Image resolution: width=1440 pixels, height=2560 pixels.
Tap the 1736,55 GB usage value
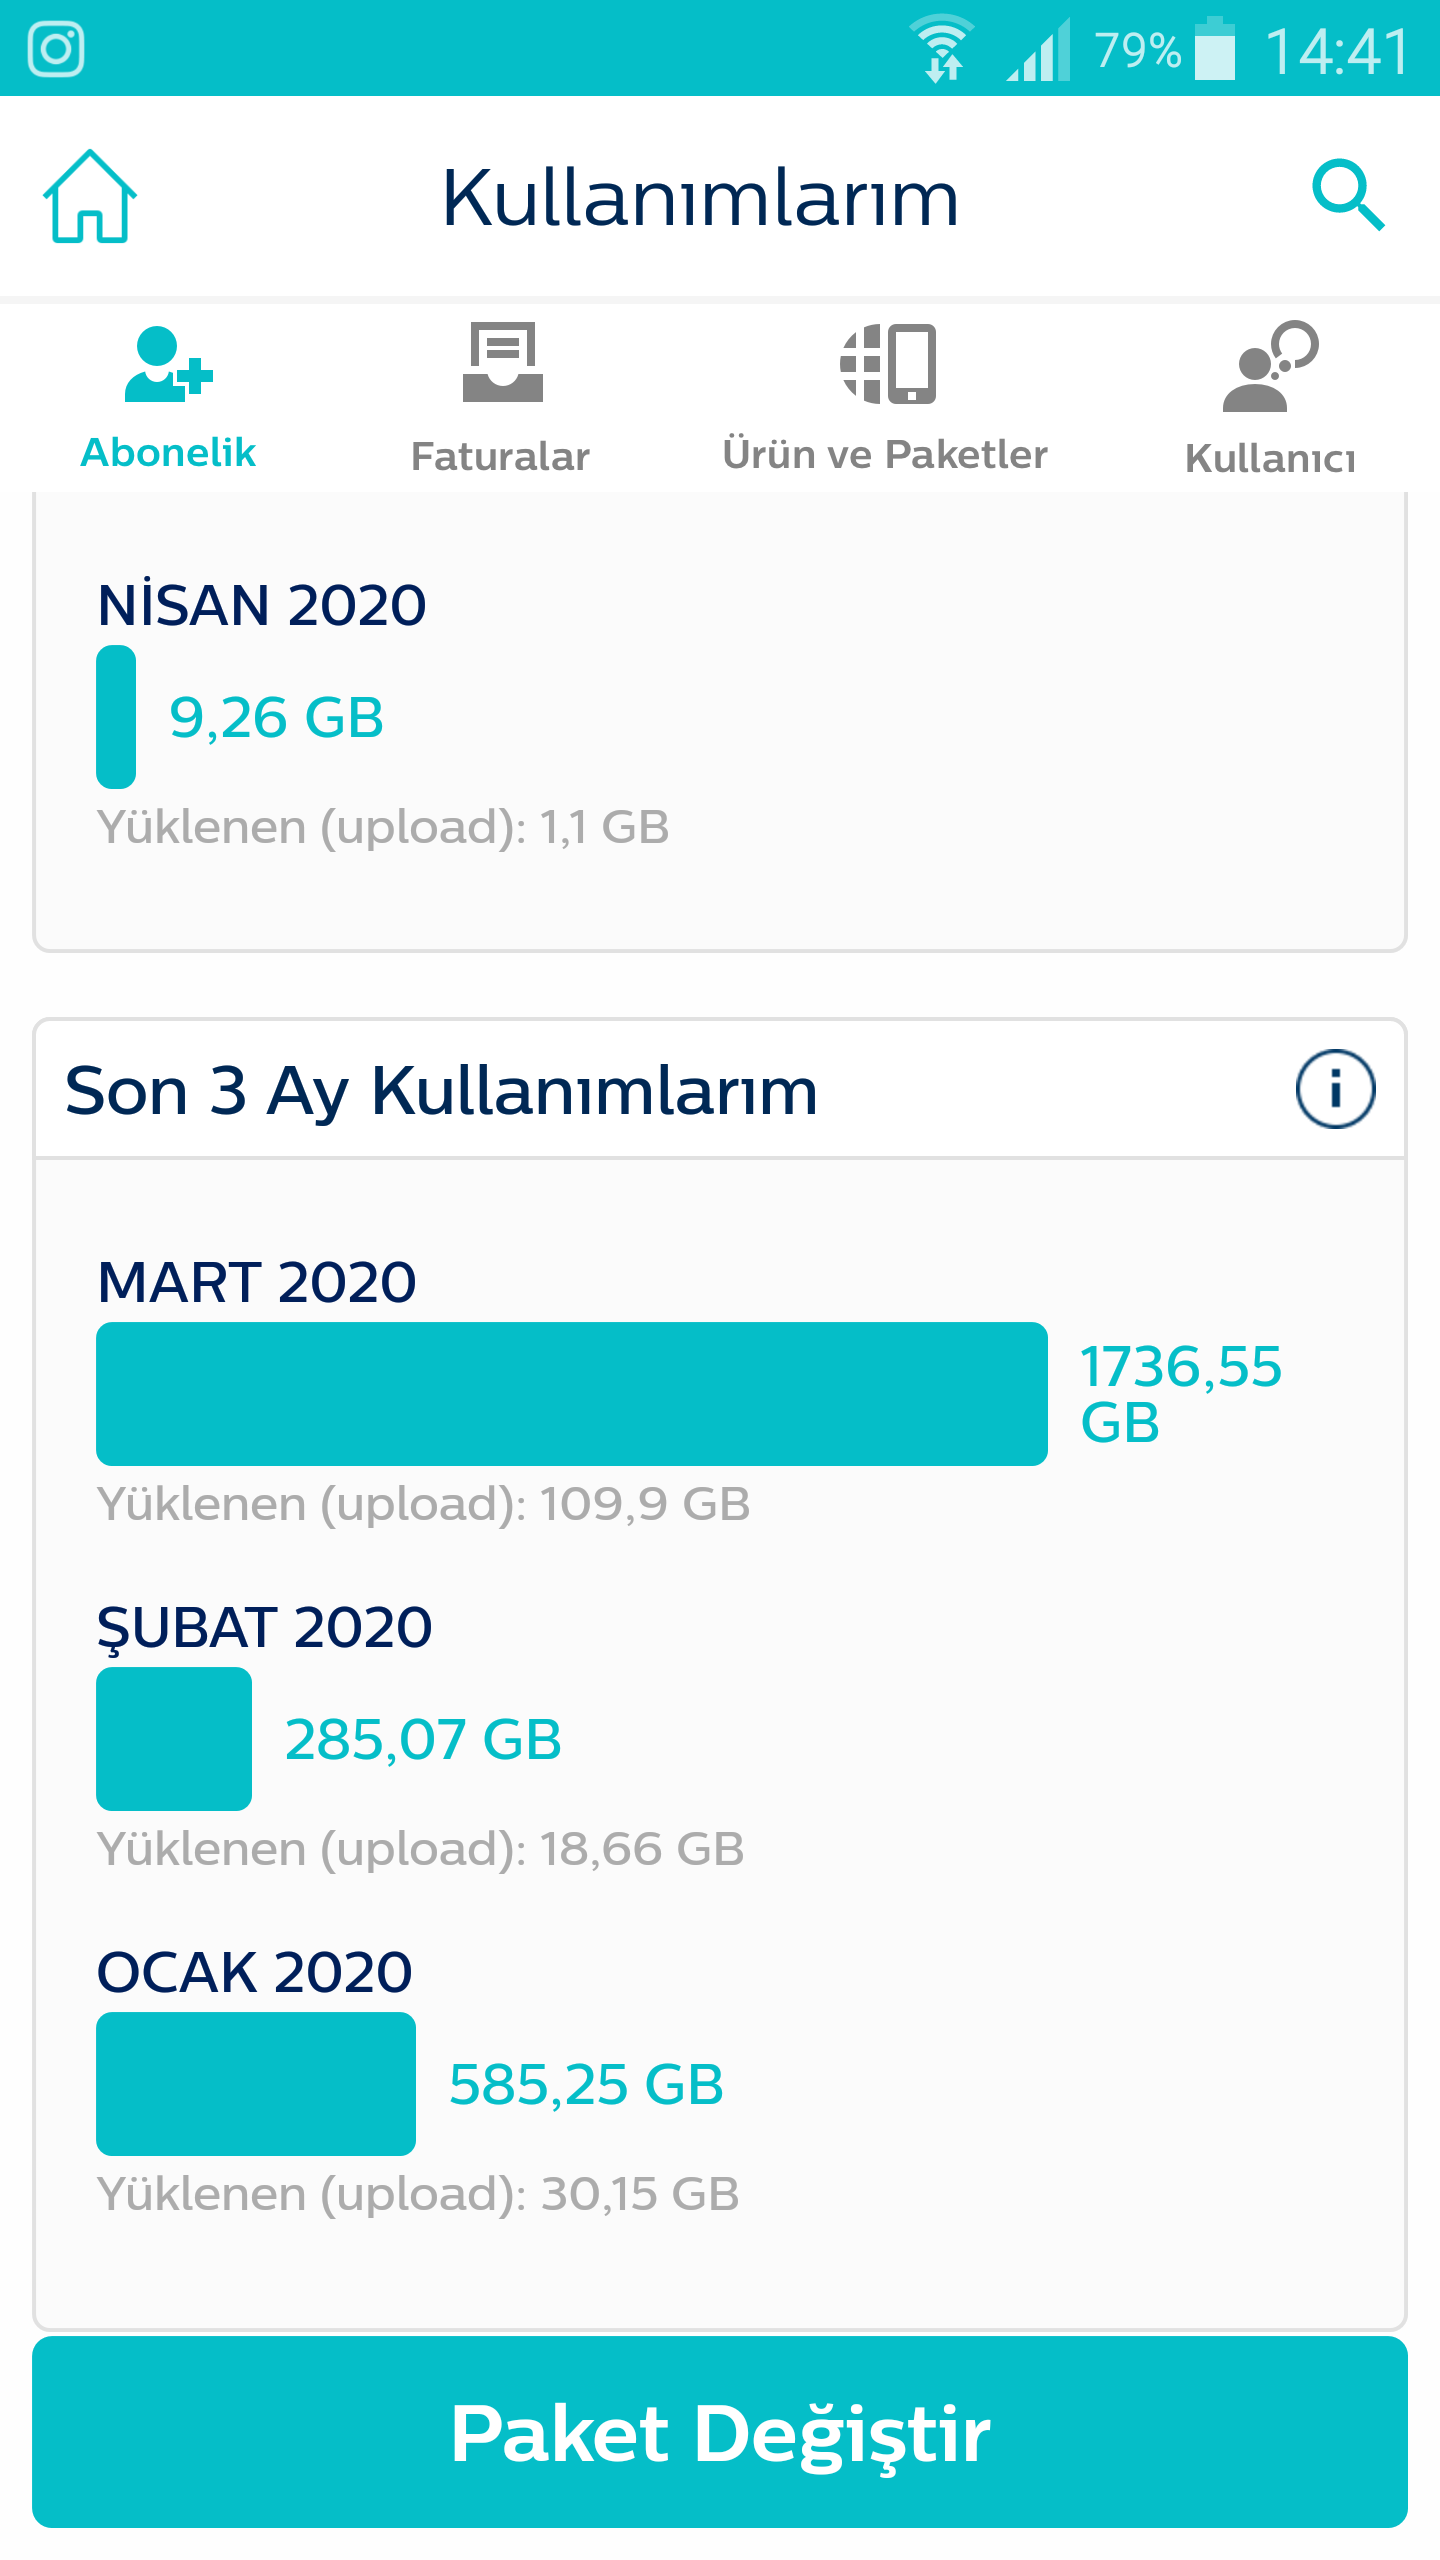[1180, 1394]
